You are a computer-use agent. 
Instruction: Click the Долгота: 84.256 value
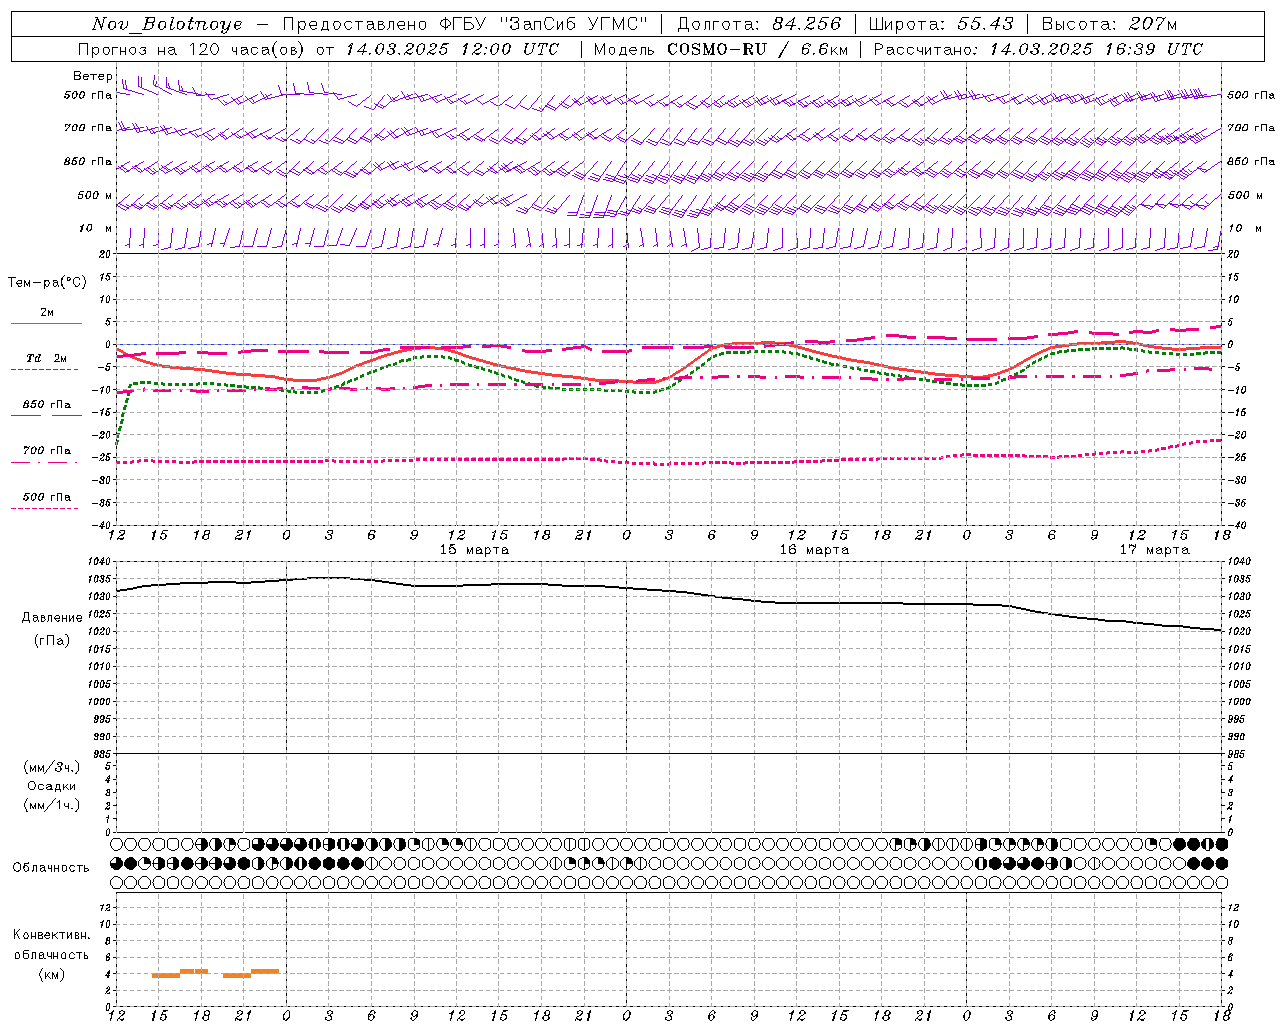click(760, 24)
